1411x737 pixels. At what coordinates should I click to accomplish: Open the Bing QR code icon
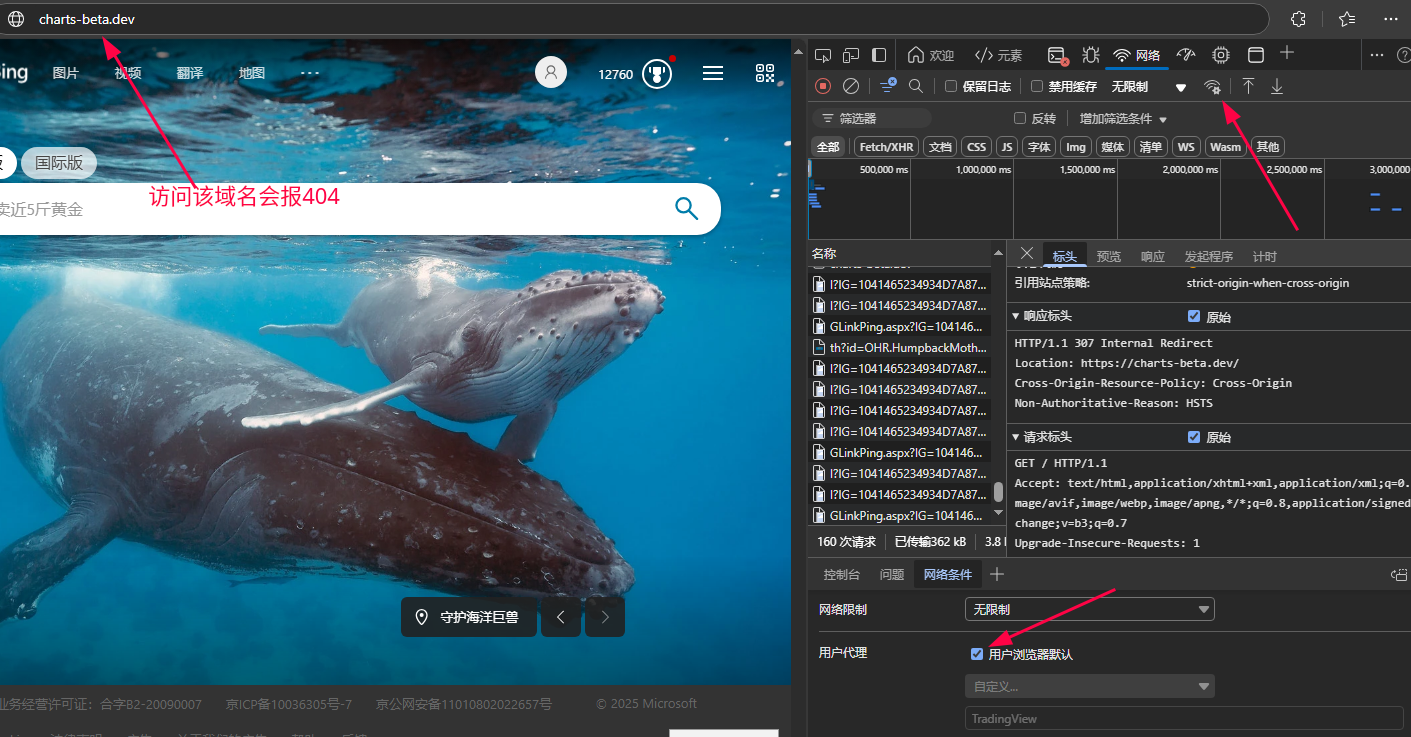coord(765,73)
